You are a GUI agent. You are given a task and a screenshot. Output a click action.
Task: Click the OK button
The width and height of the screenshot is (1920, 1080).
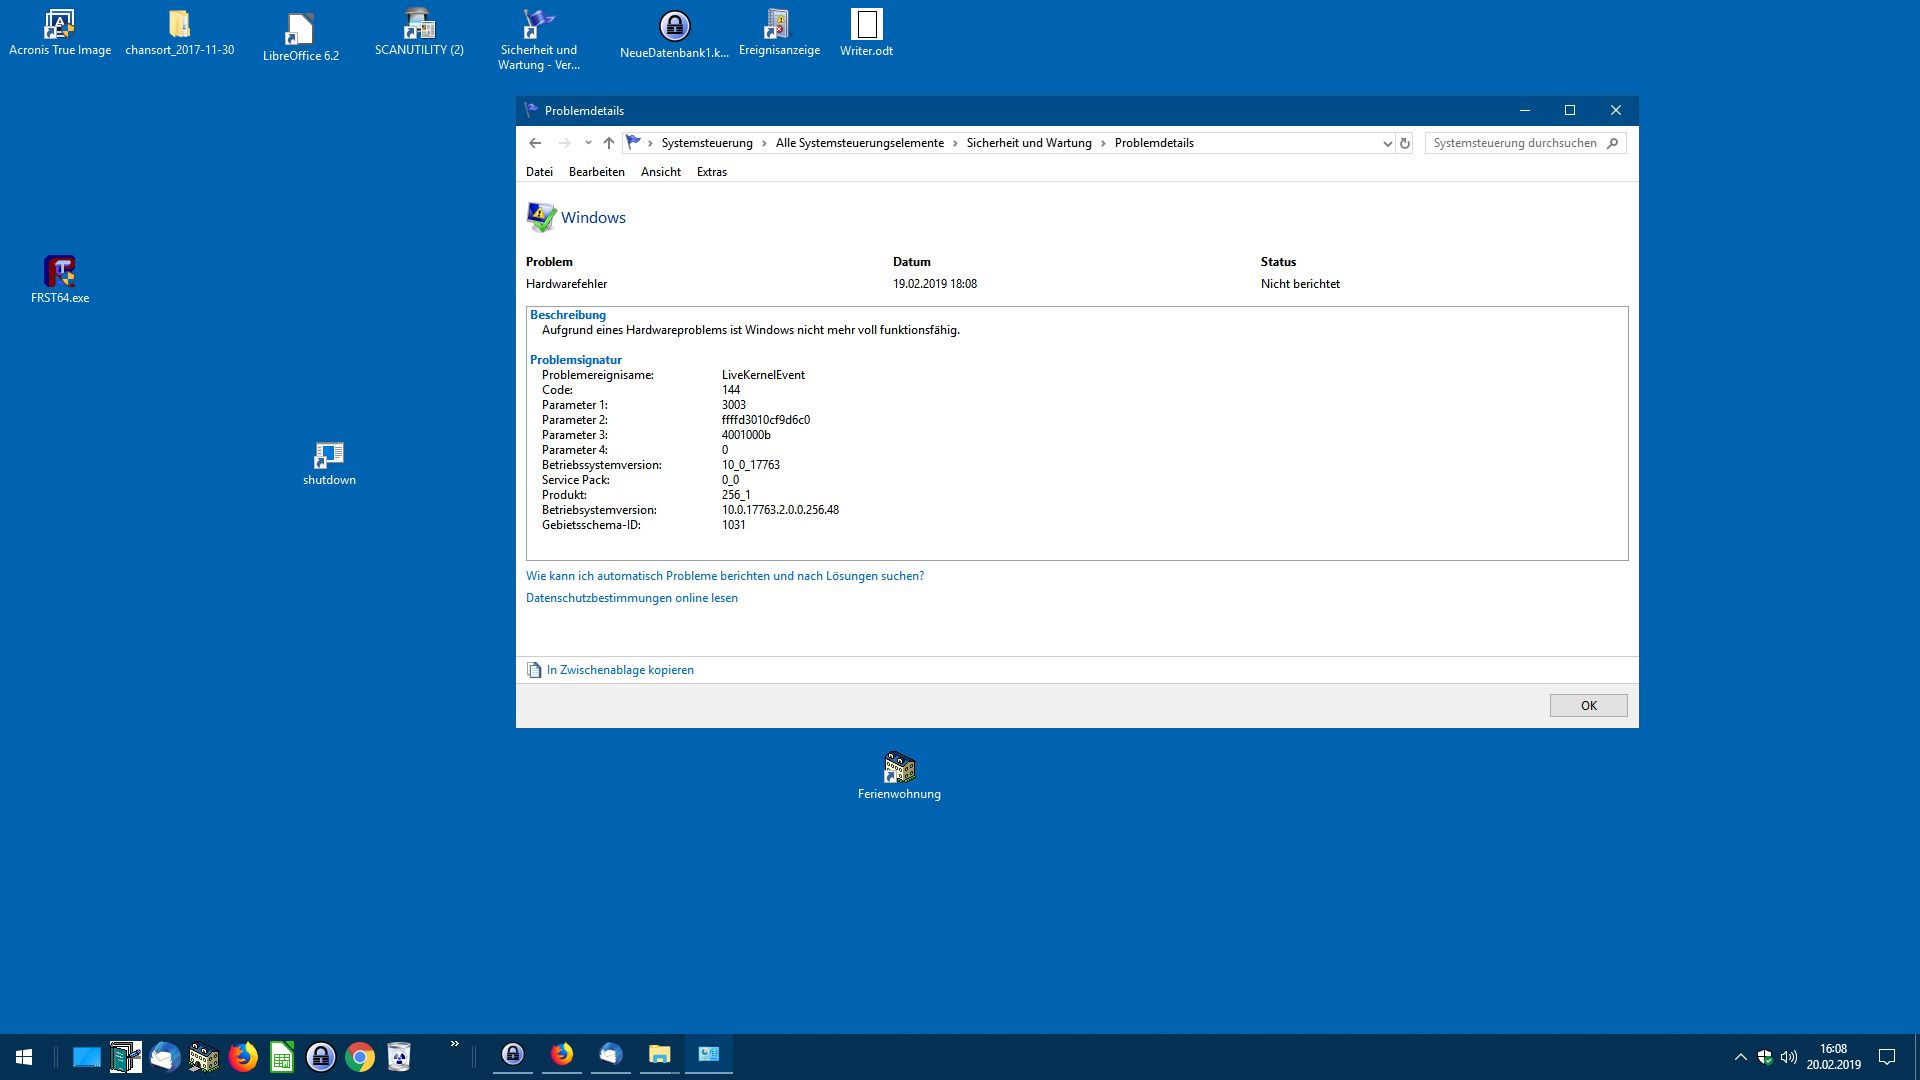1588,705
